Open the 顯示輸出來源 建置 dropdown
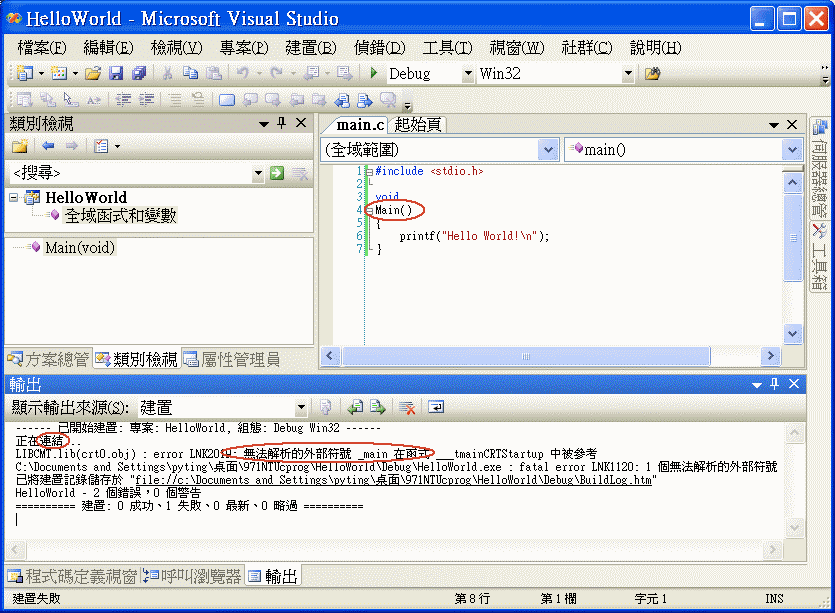The height and width of the screenshot is (613, 835). (301, 407)
